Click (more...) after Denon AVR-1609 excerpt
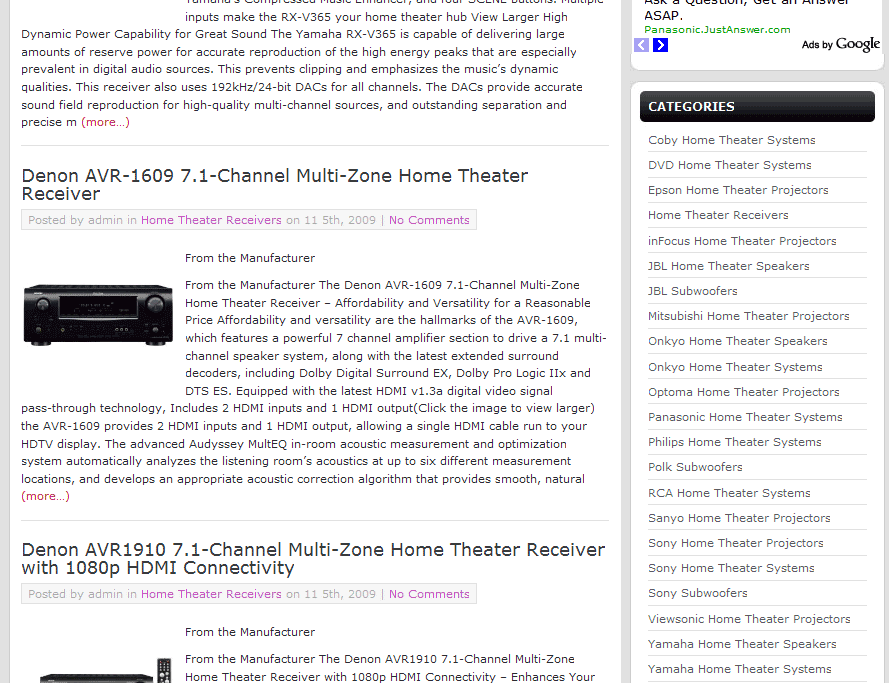 pos(45,496)
